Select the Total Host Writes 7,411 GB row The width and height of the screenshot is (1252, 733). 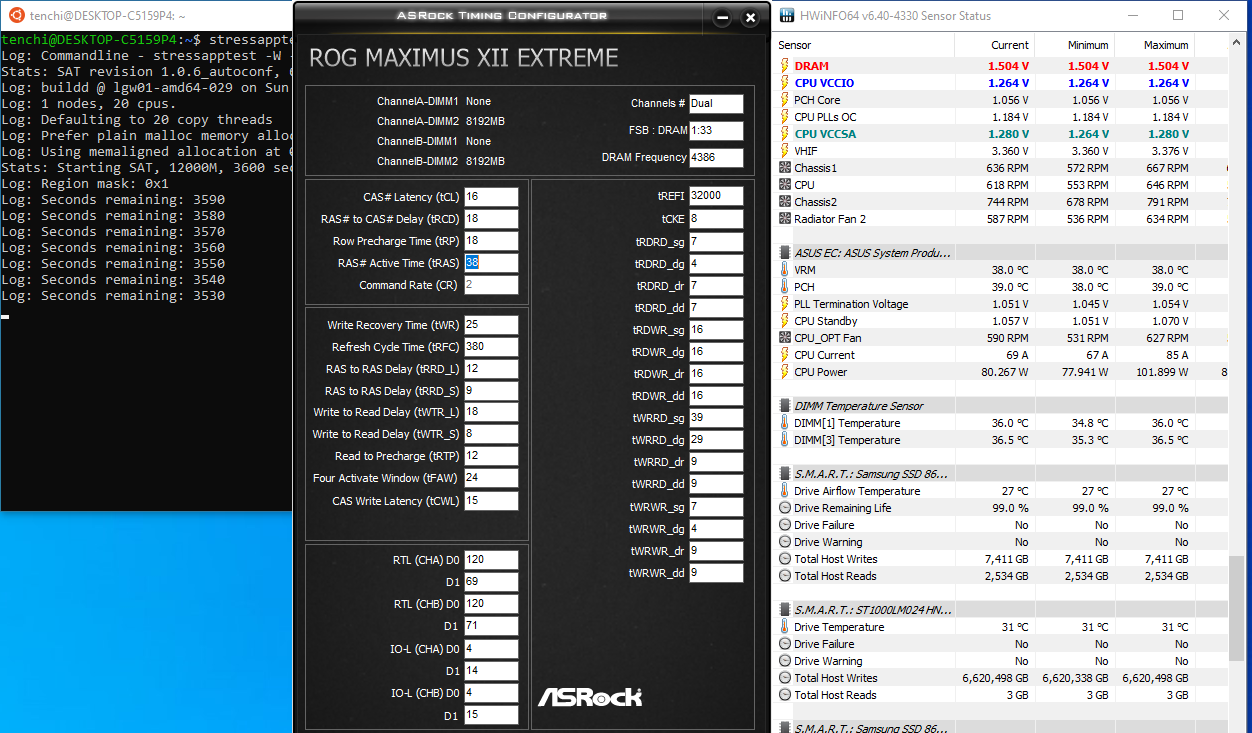pyautogui.click(x=1002, y=559)
